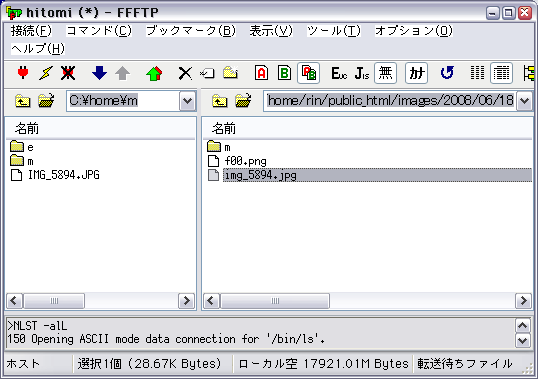Open the ツール(T) menu

(334, 31)
